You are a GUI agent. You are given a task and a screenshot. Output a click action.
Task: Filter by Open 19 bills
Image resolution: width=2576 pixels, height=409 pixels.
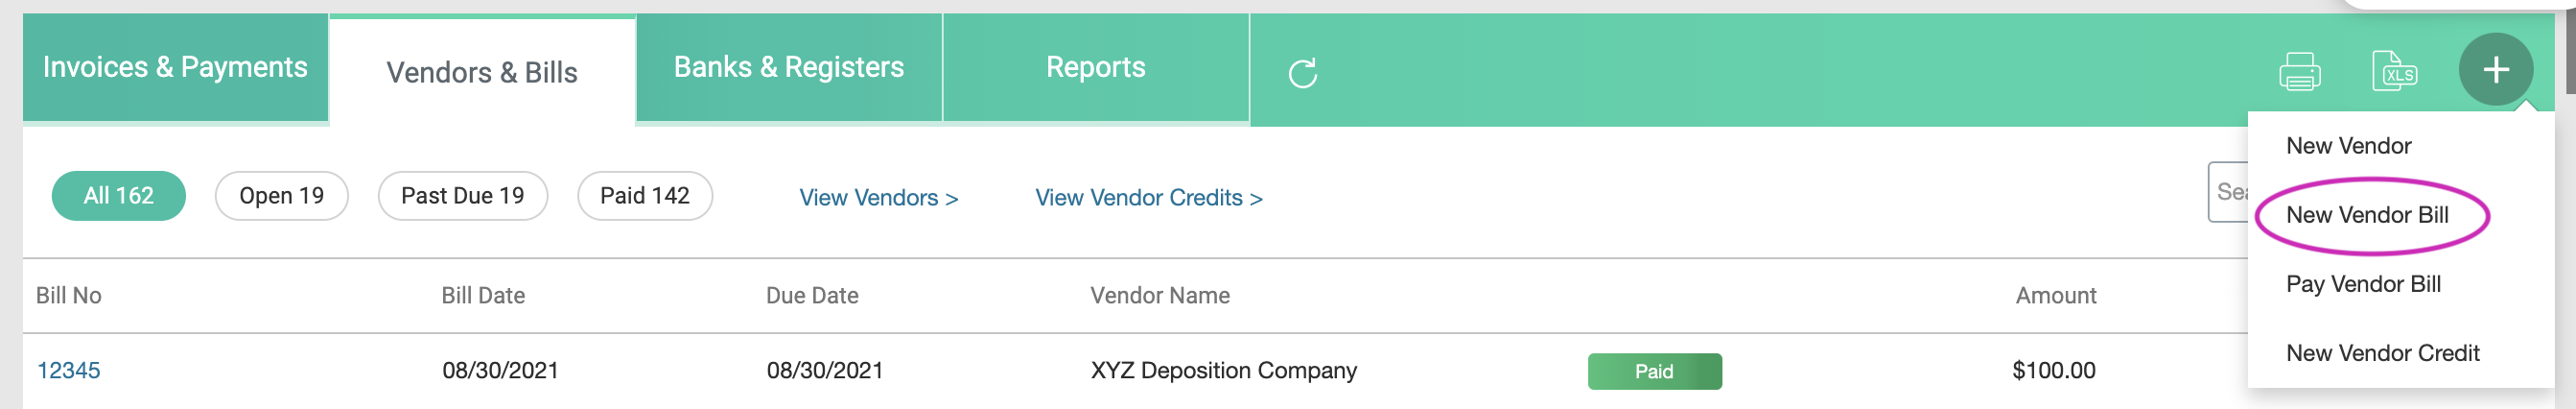tap(281, 196)
